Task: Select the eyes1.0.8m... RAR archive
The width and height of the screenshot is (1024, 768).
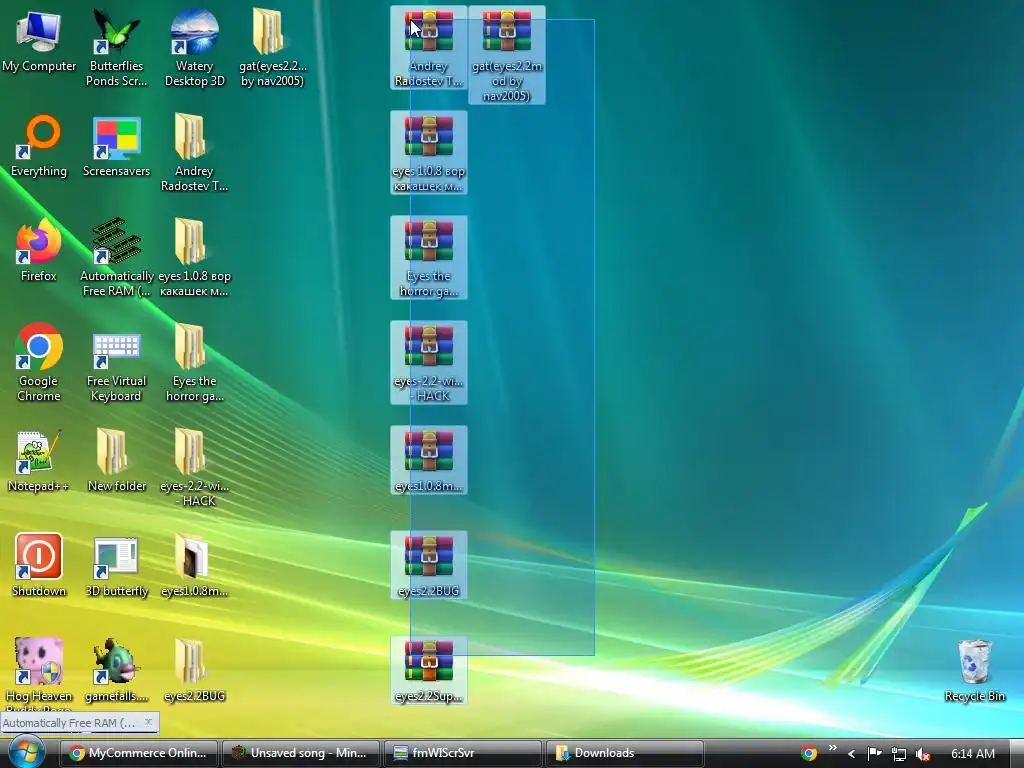Action: tap(428, 460)
